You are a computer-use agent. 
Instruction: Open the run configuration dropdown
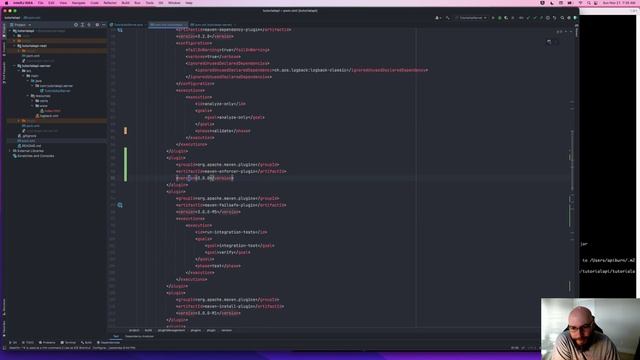[x=471, y=18]
